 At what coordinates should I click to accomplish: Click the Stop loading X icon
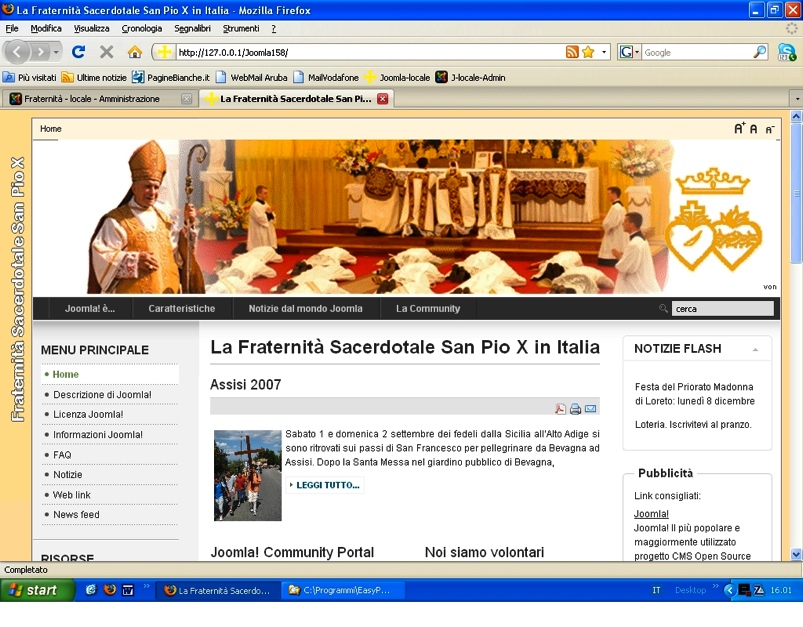[107, 52]
